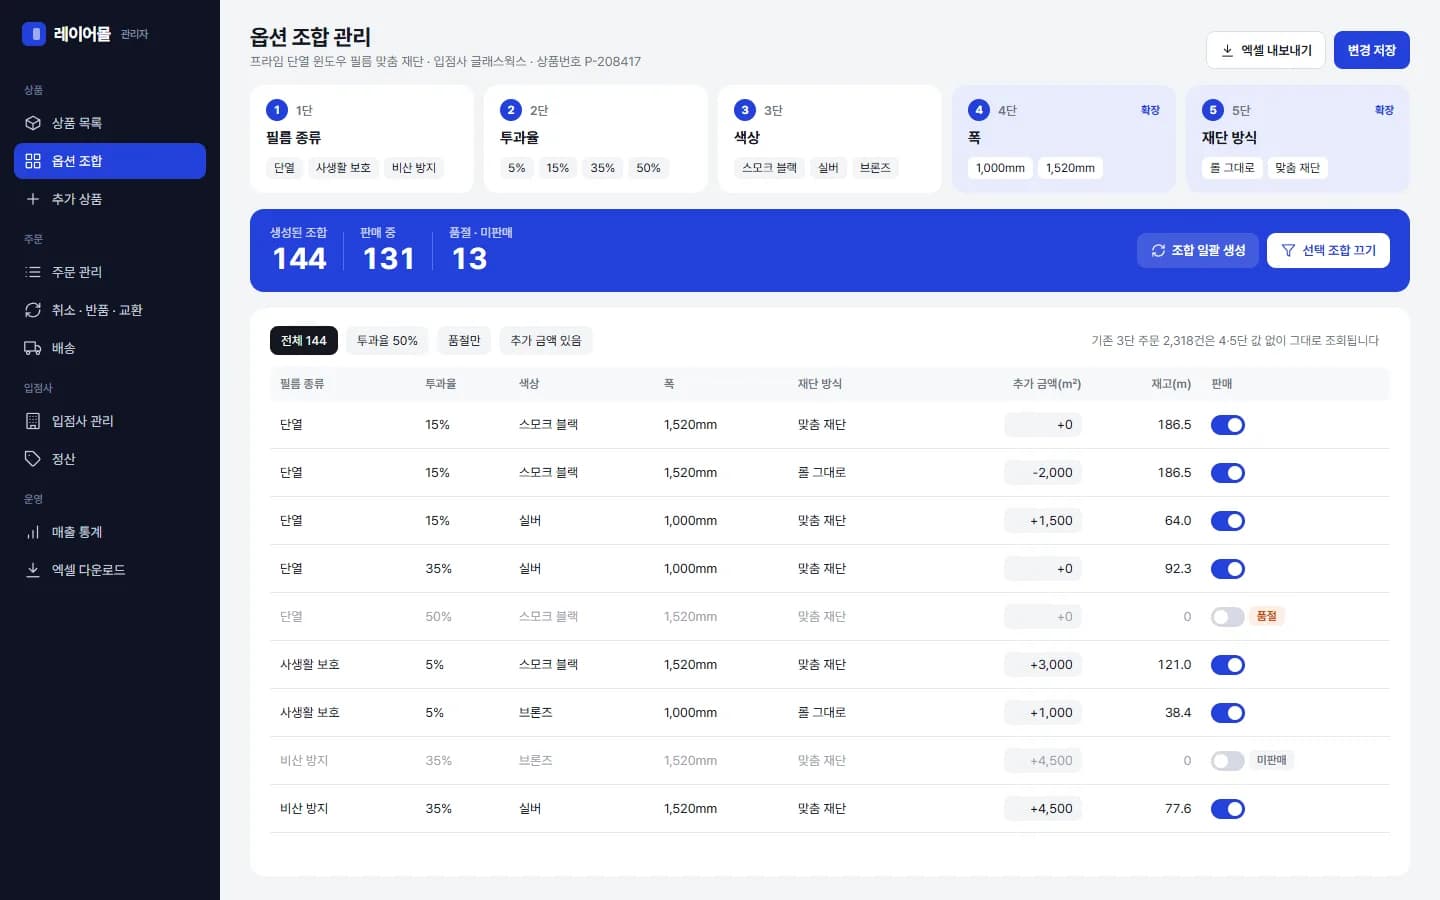Toggle sale switch for 단열 15% 실버 row

click(1228, 521)
